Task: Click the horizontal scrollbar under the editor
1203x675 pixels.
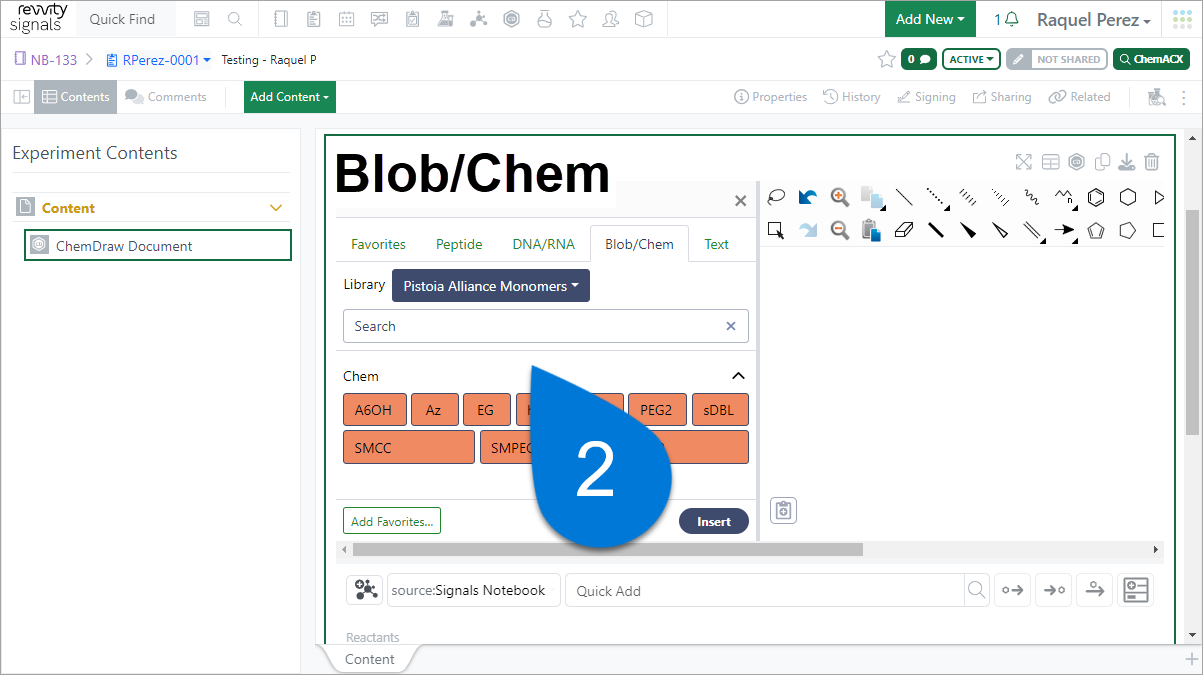Action: click(x=607, y=549)
